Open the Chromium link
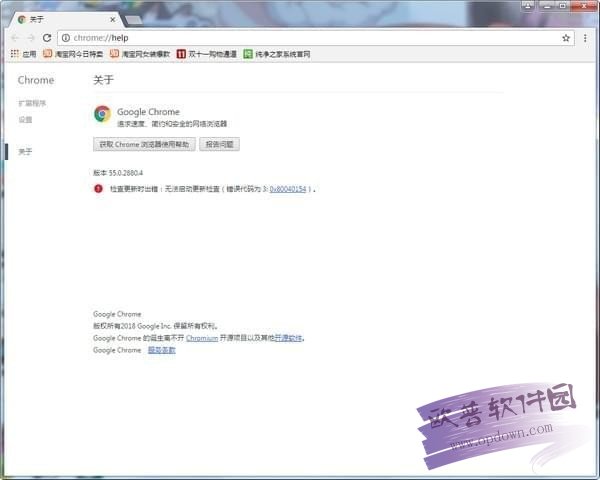Image resolution: width=600 pixels, height=480 pixels. click(x=202, y=338)
